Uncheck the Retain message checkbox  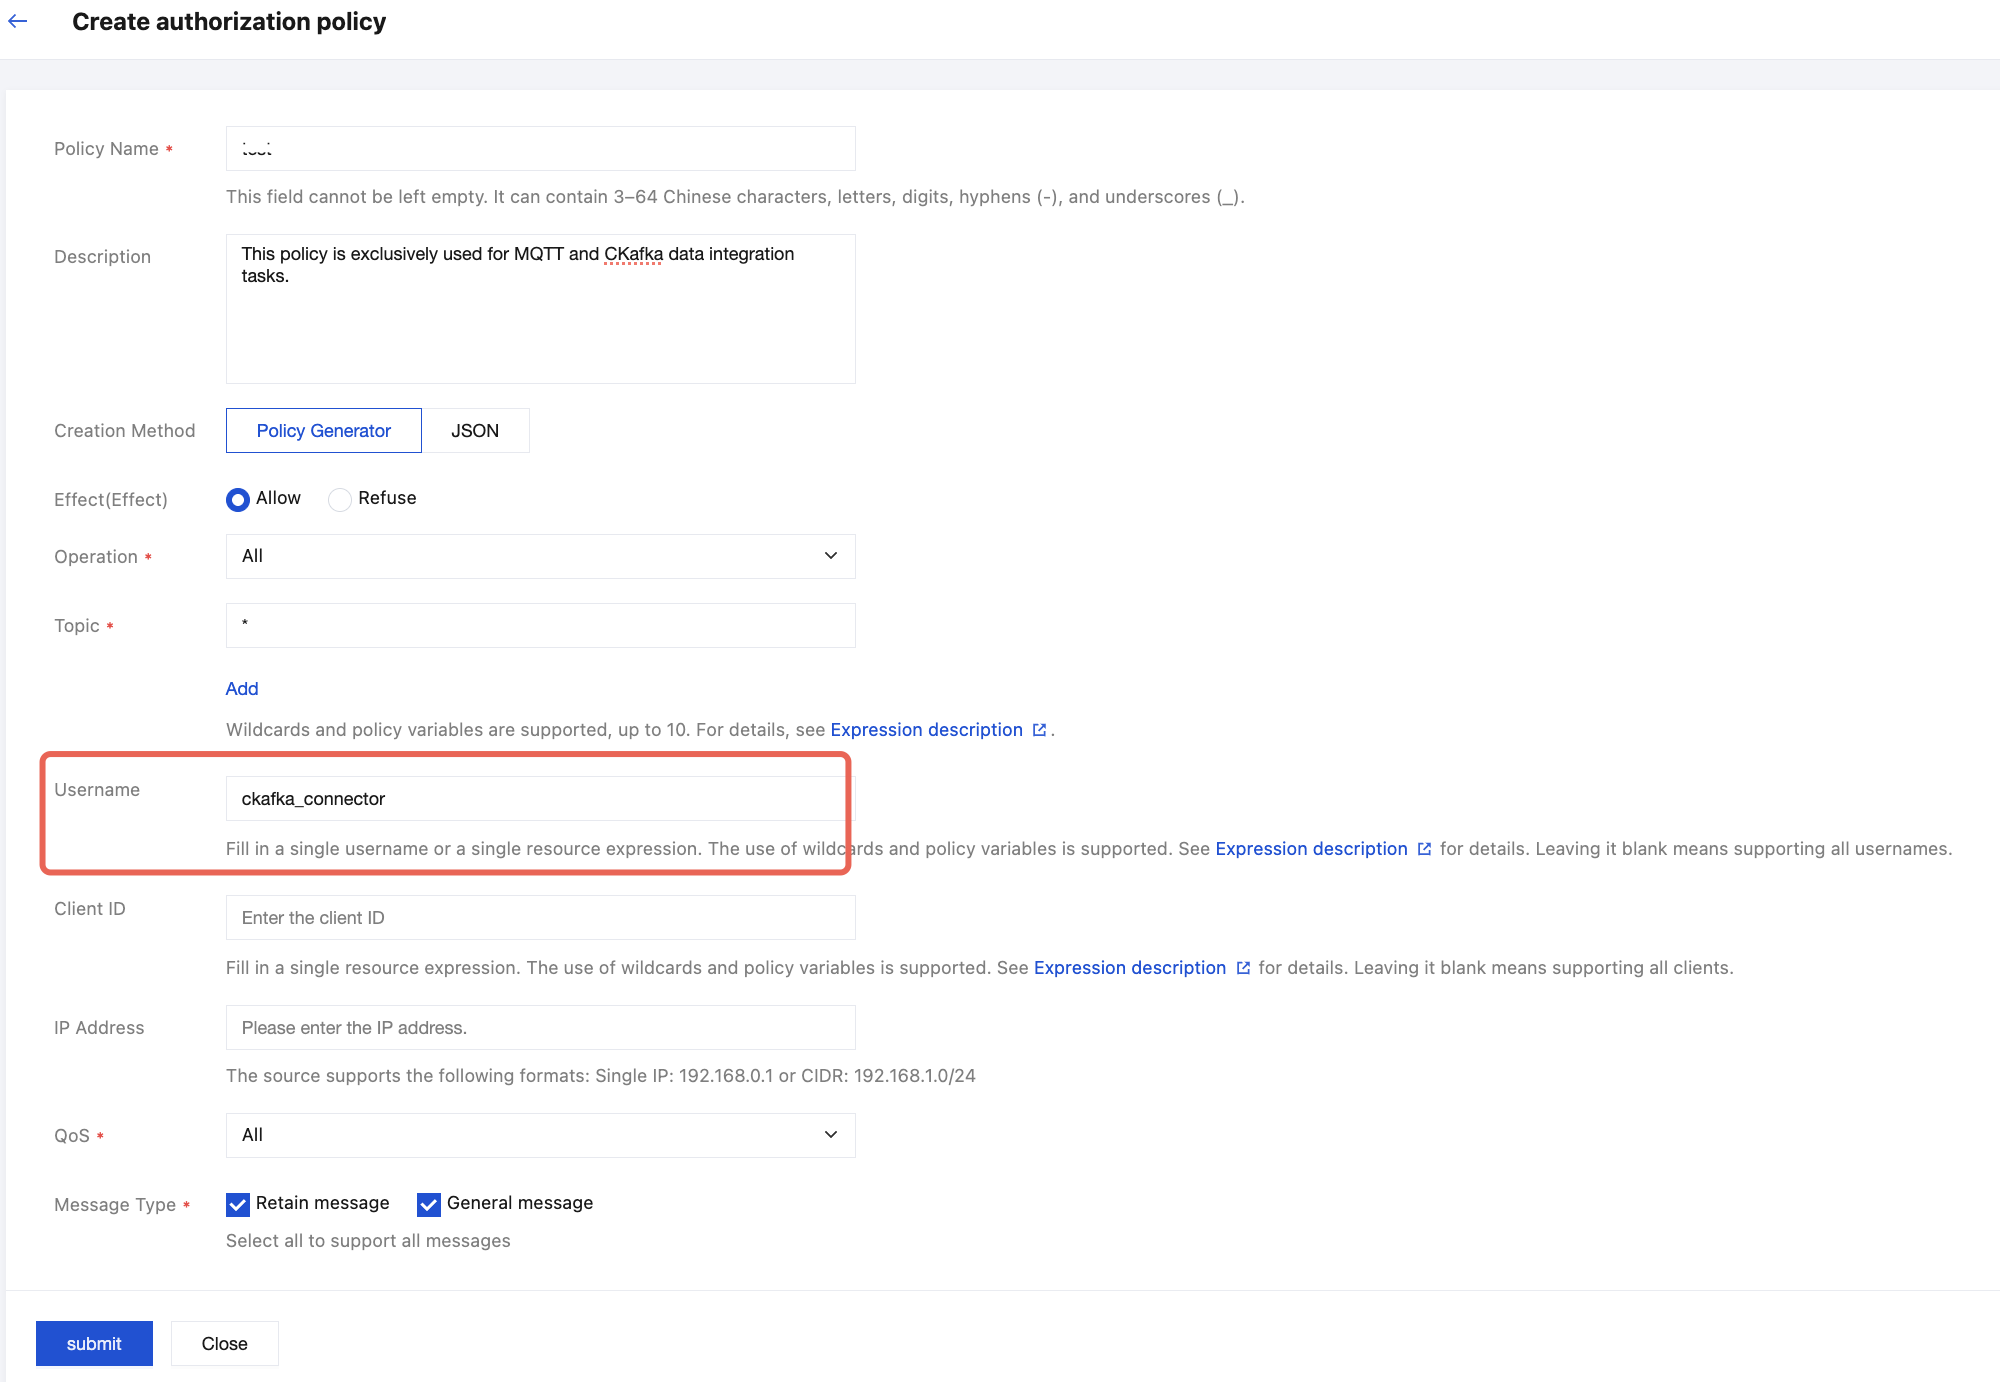[x=238, y=1204]
